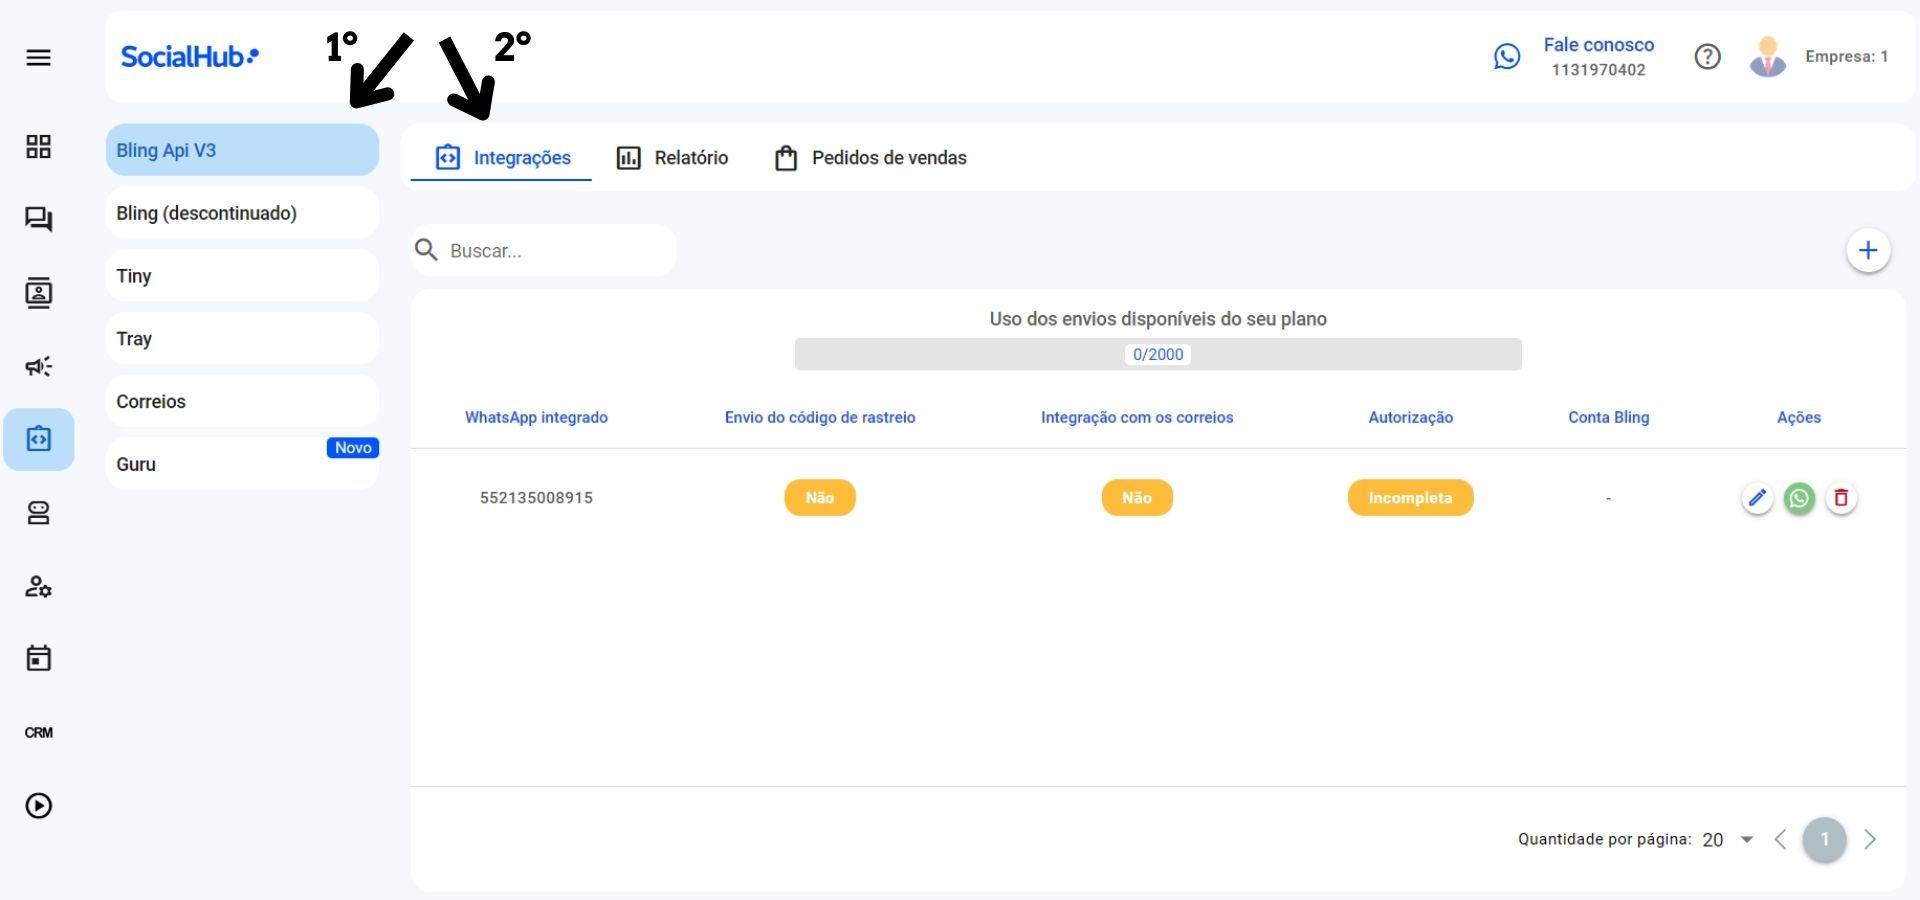Toggle the 'Não' badge under Integração com os correios

[x=1137, y=497]
